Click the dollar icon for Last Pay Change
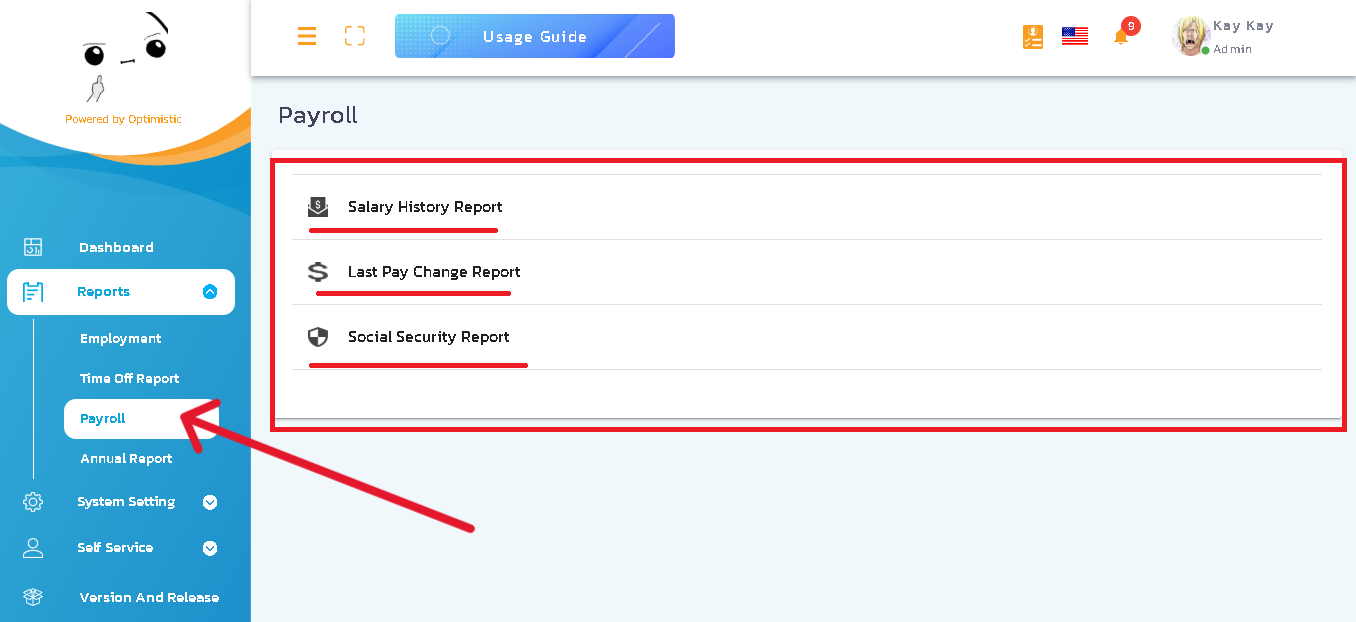The image size is (1356, 622). pyautogui.click(x=318, y=272)
